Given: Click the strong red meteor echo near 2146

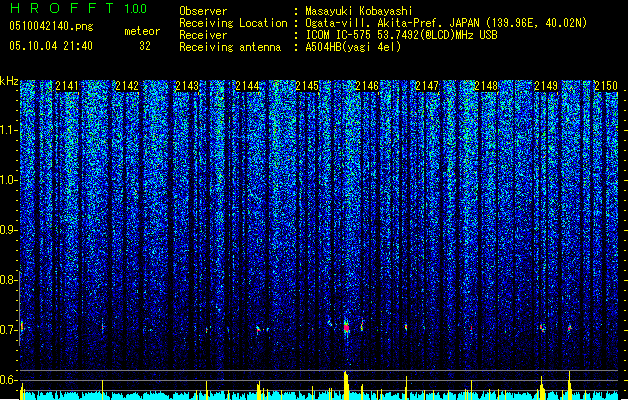Looking at the screenshot, I should pyautogui.click(x=347, y=327).
